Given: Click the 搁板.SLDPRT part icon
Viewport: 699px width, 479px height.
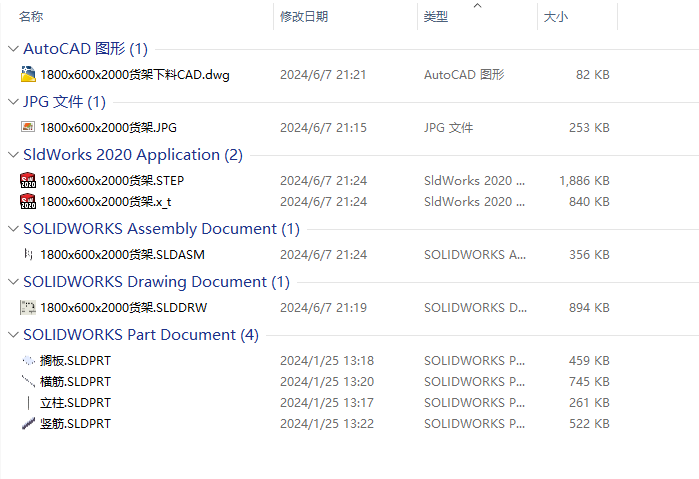Looking at the screenshot, I should (28, 360).
